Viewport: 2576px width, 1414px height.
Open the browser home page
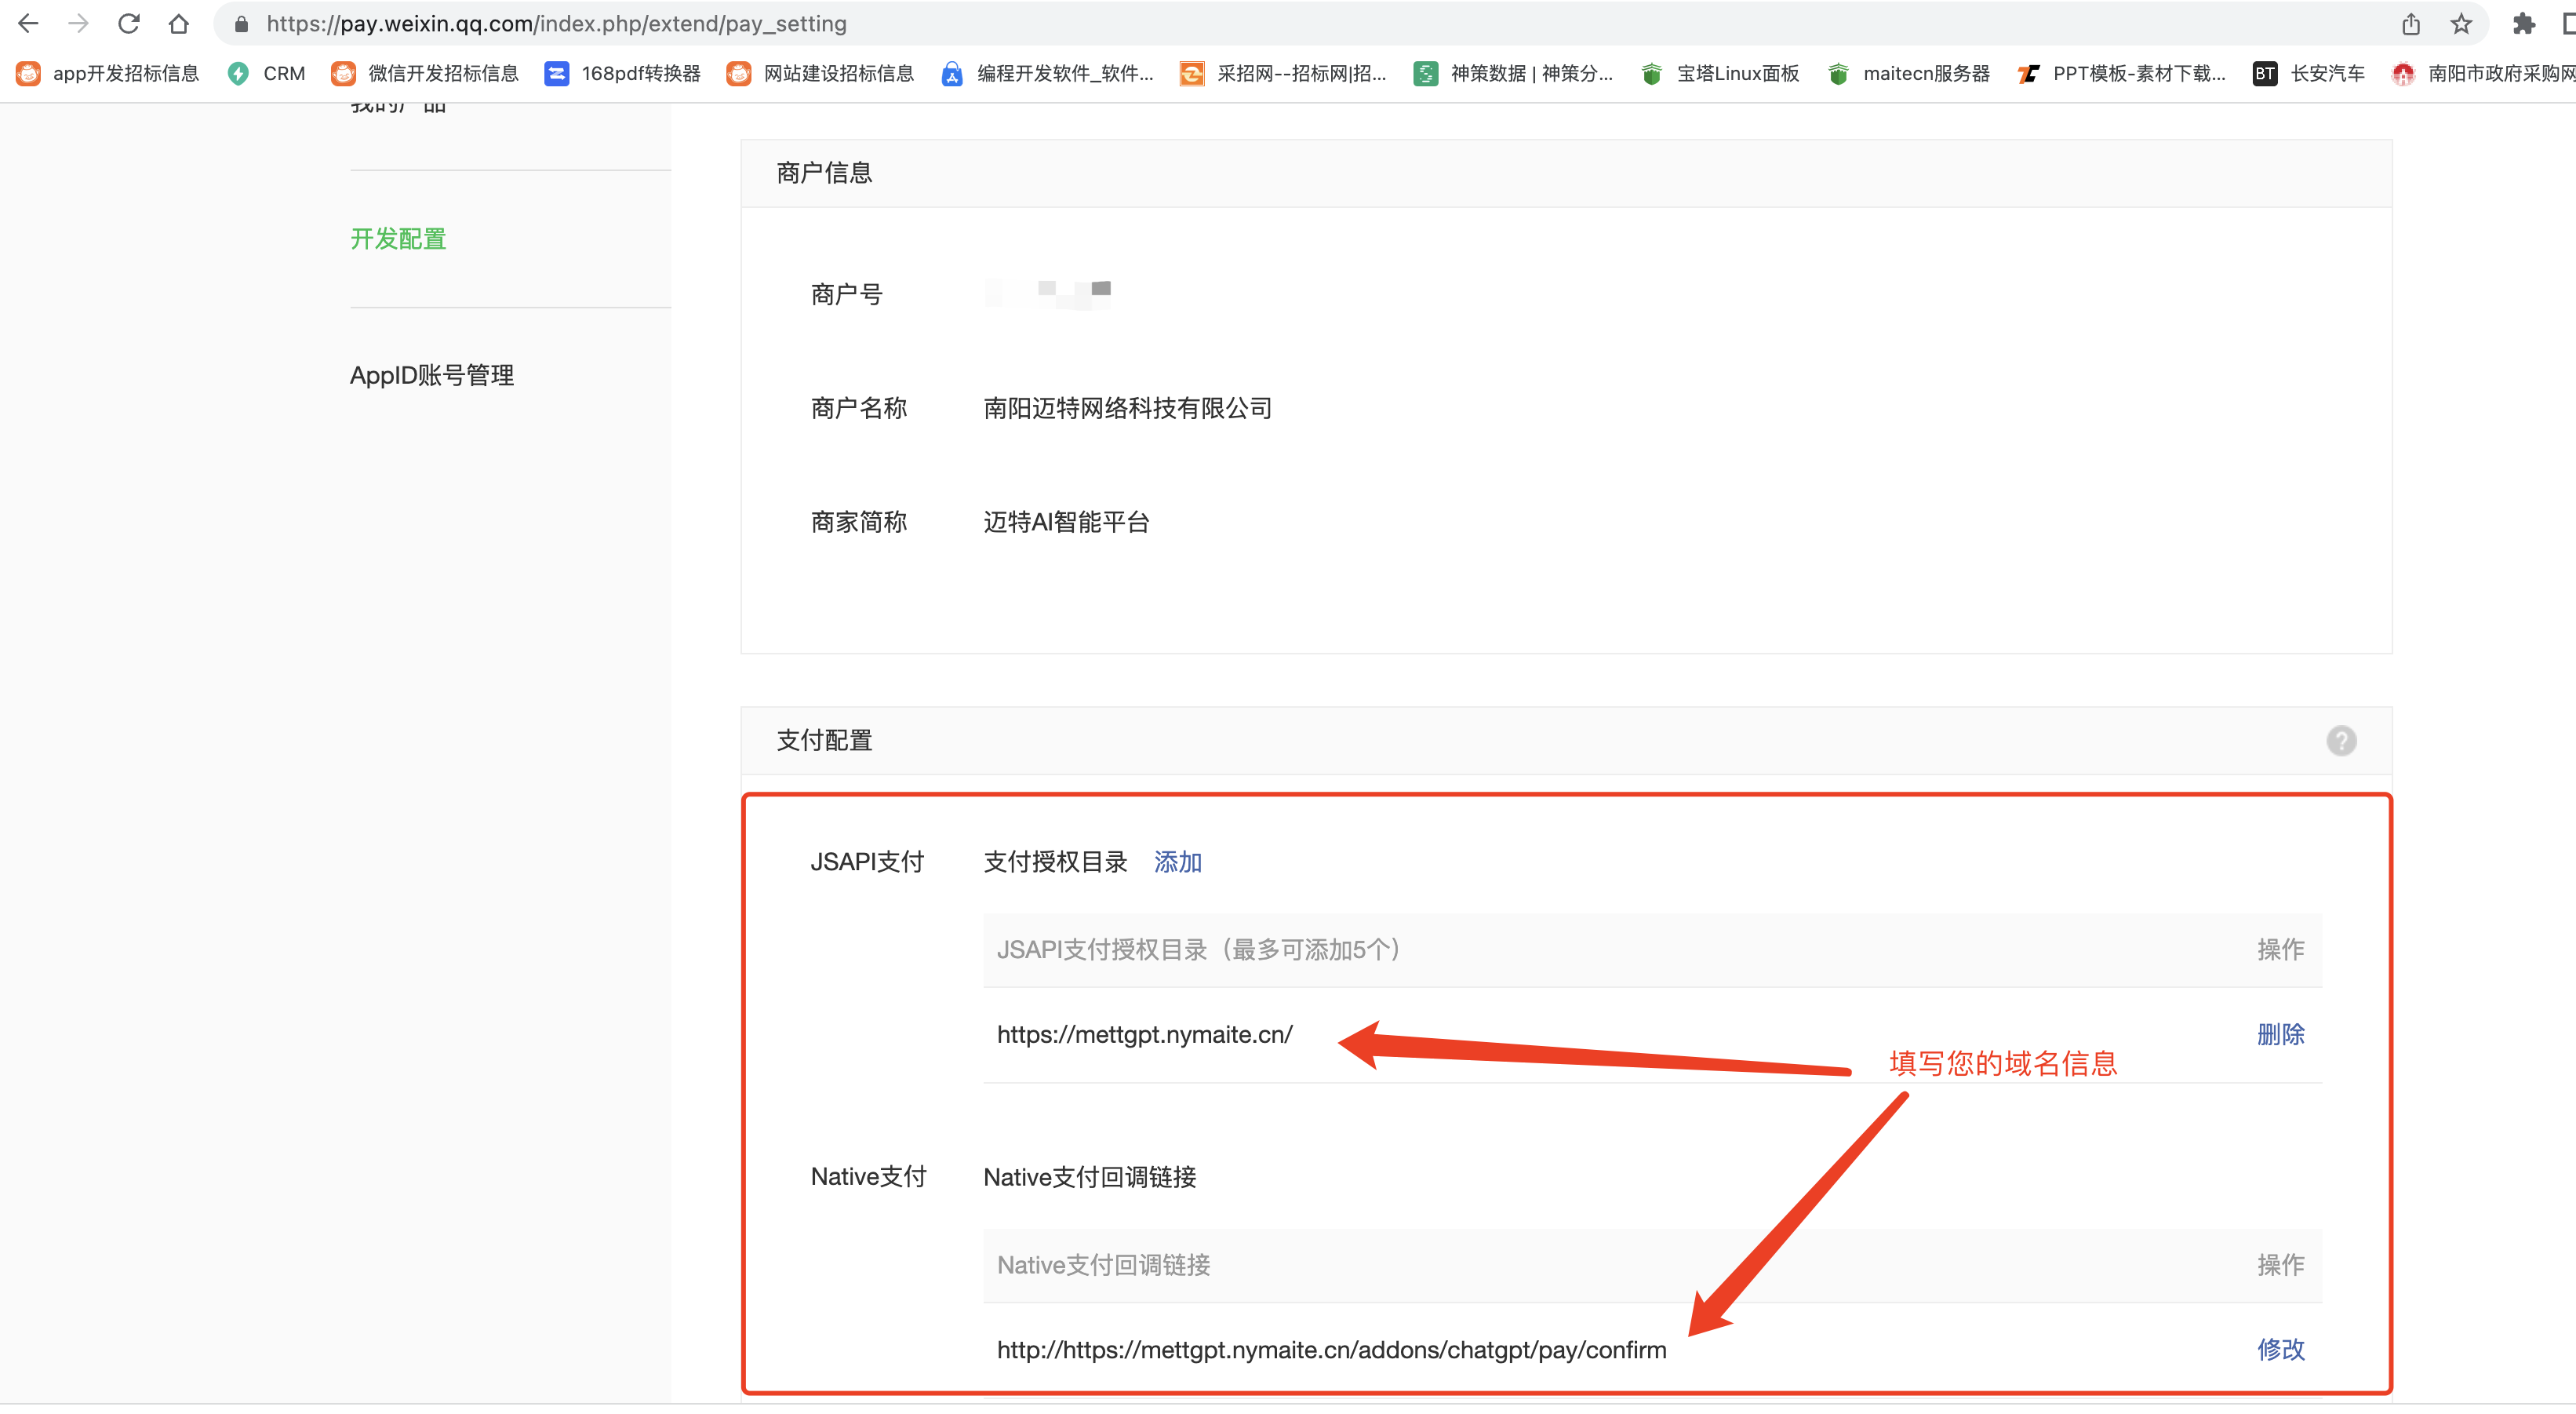click(x=179, y=23)
